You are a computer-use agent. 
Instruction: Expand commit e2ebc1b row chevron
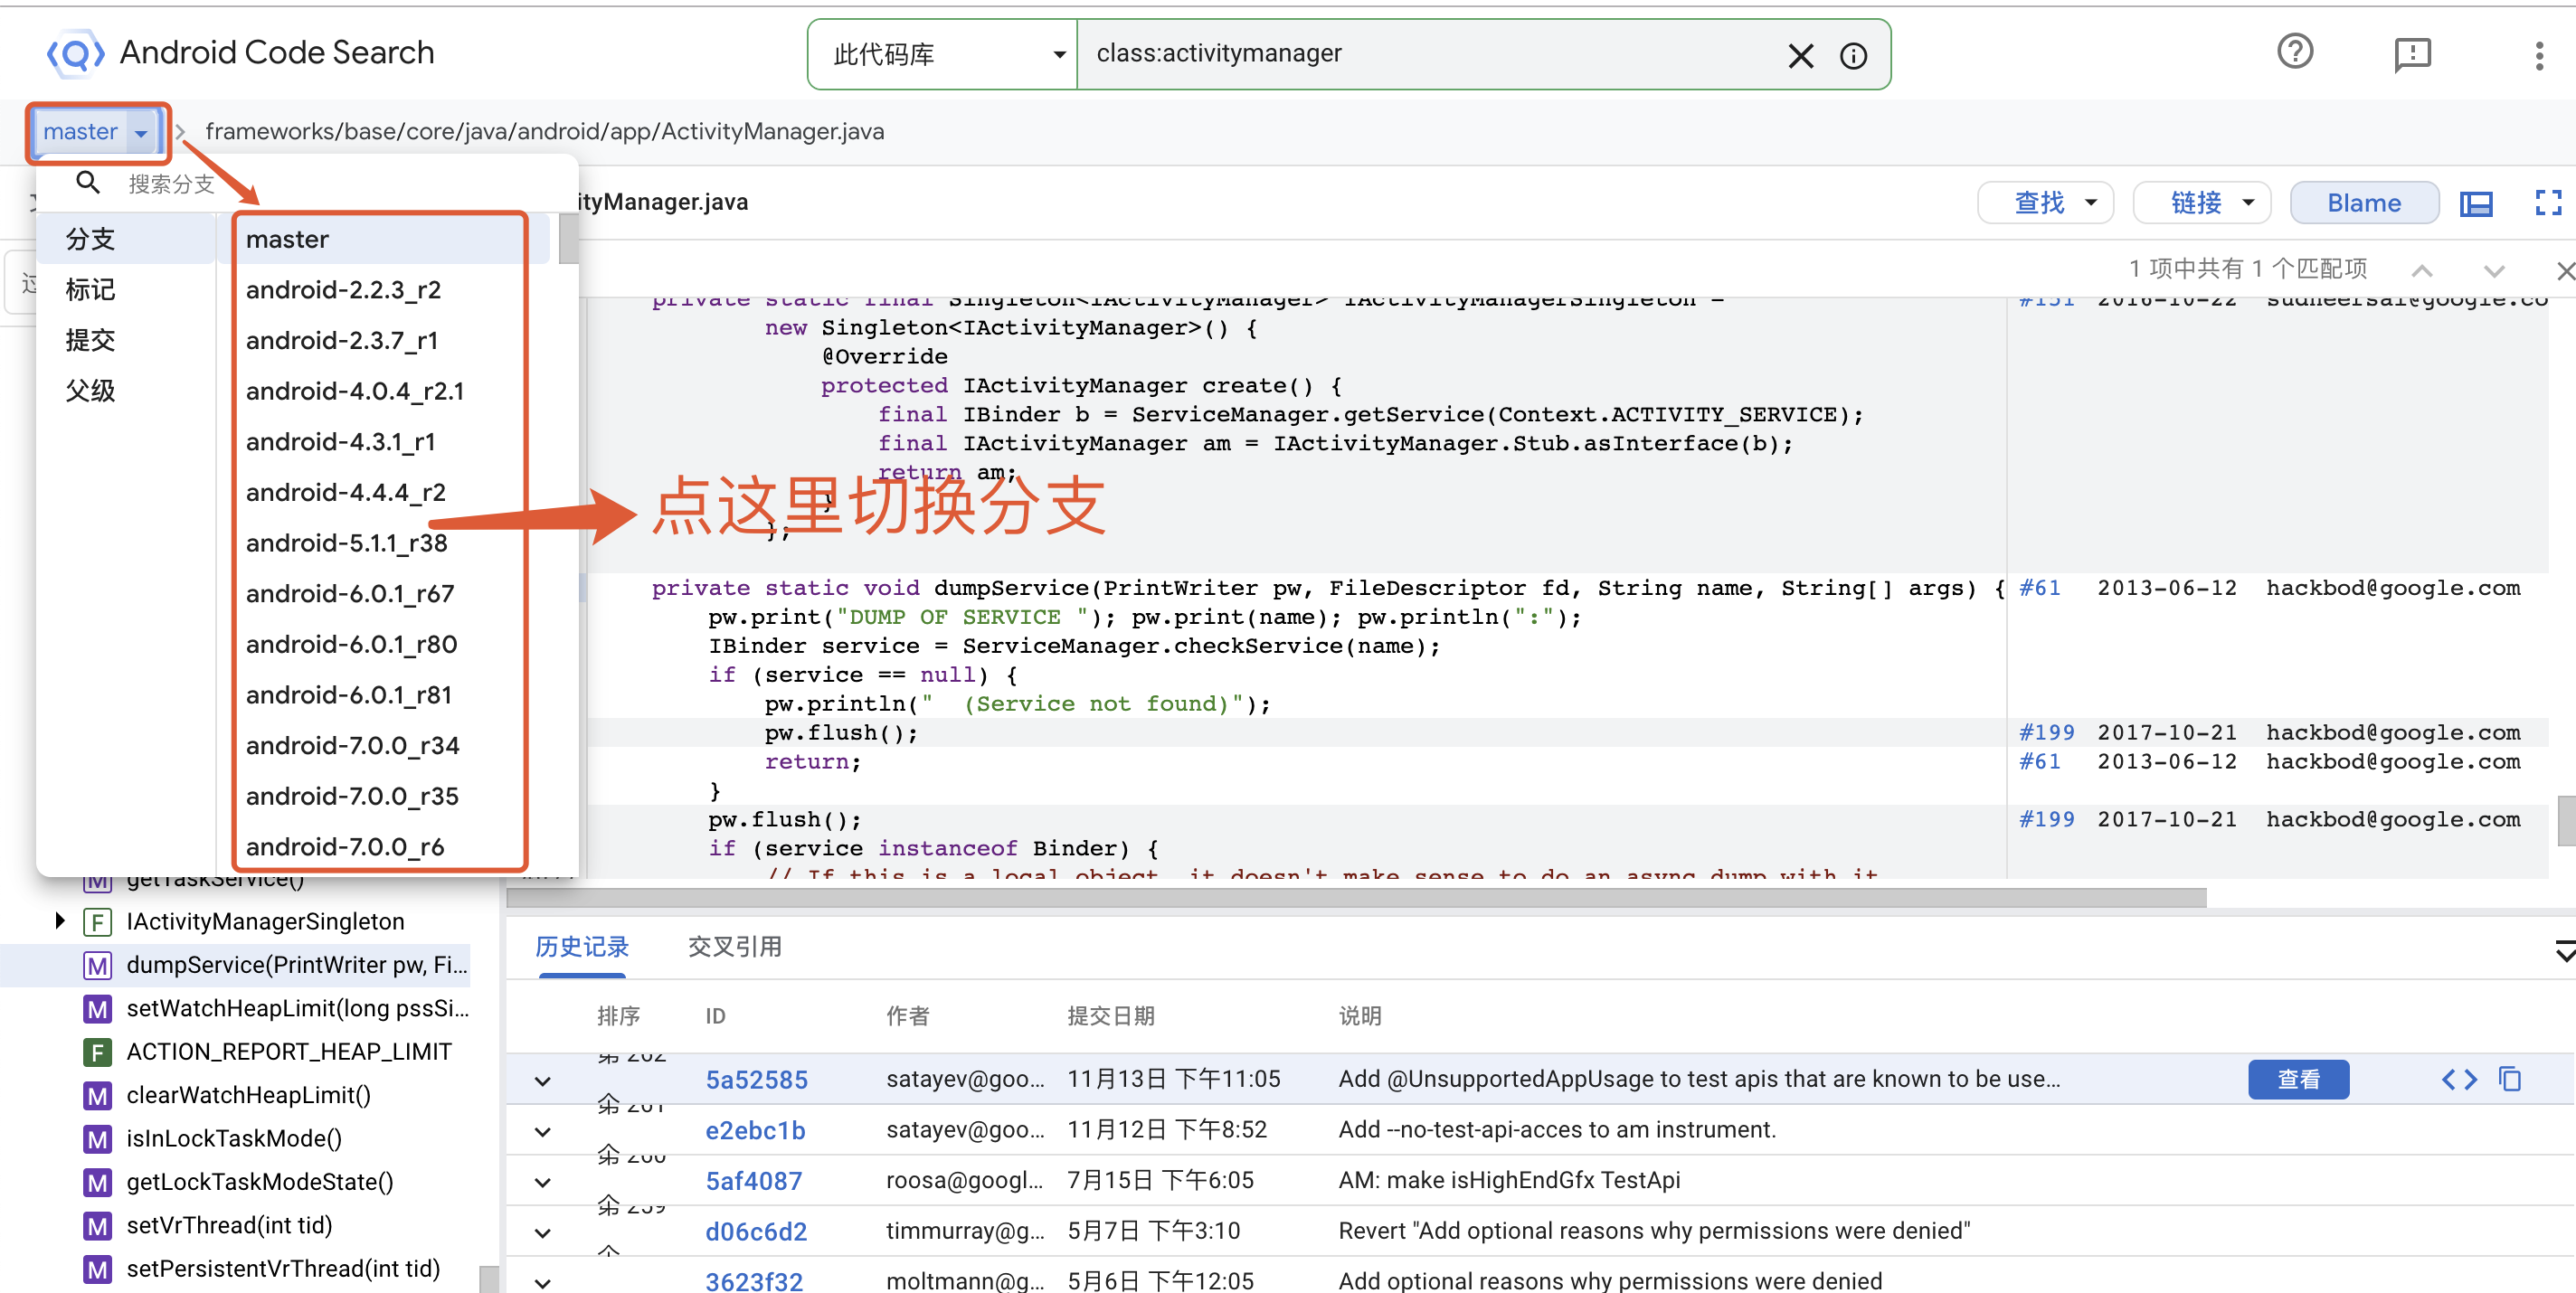pos(542,1131)
